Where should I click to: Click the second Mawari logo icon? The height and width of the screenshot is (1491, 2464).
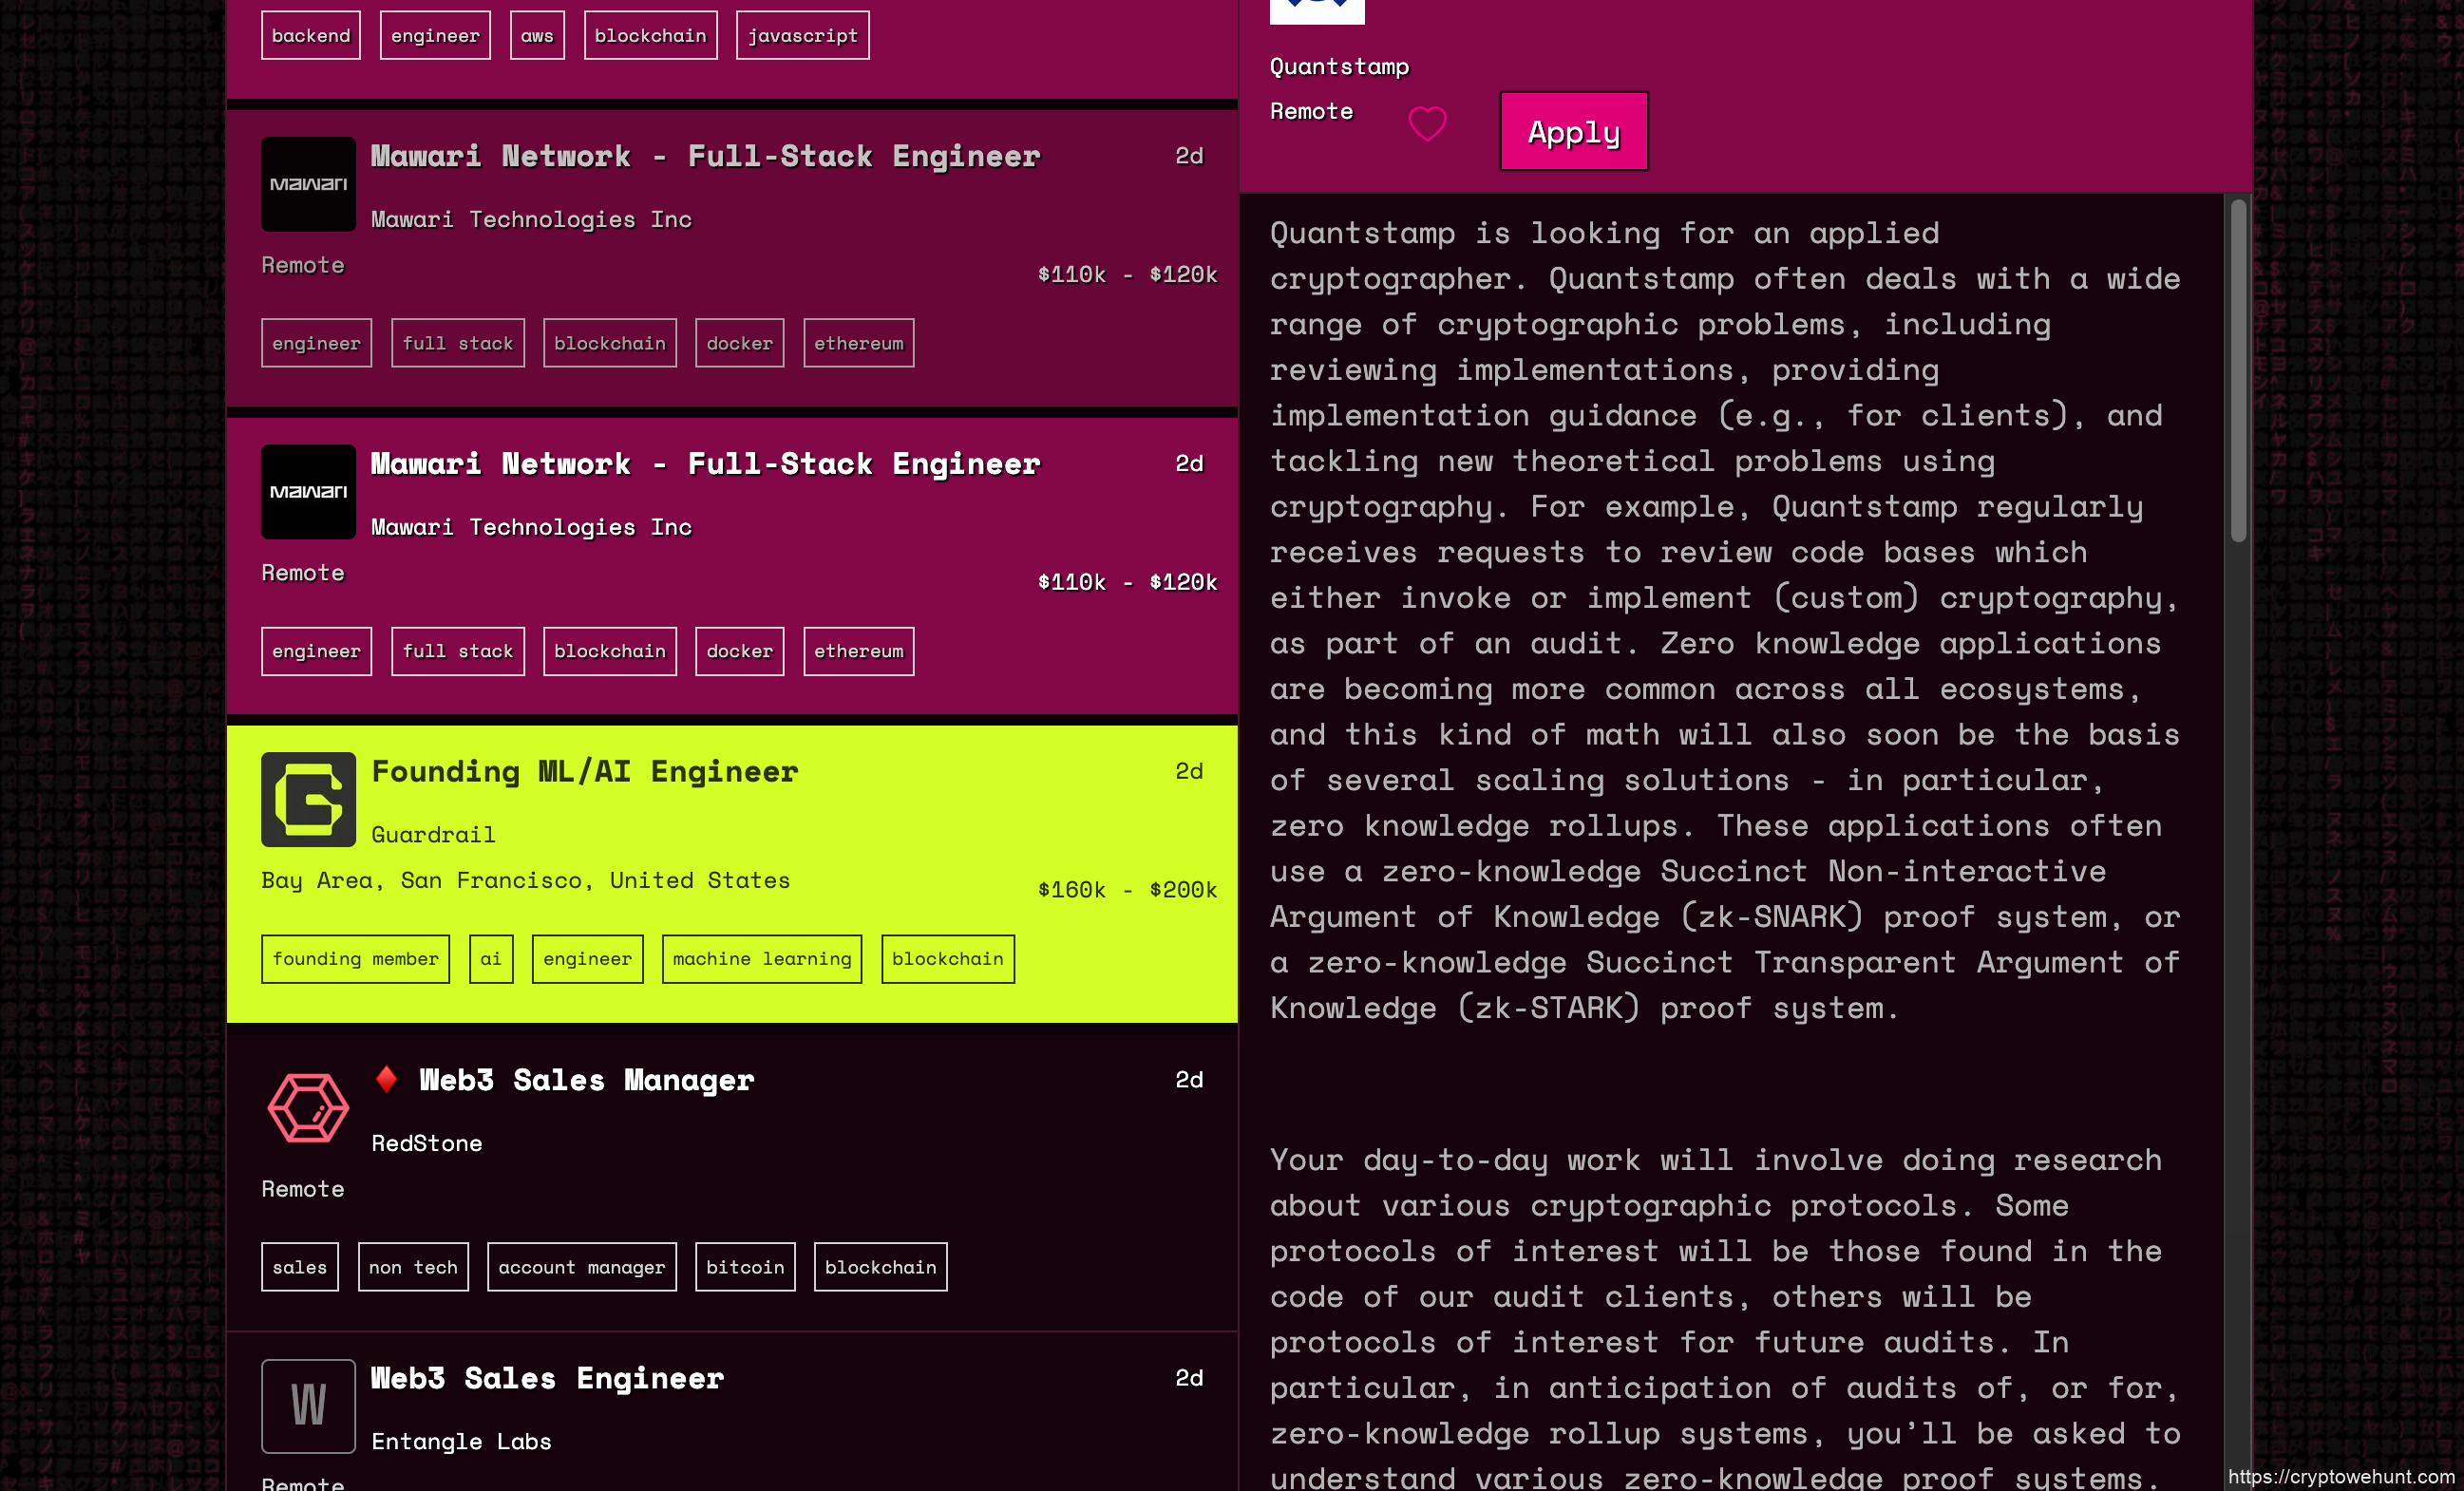[308, 492]
